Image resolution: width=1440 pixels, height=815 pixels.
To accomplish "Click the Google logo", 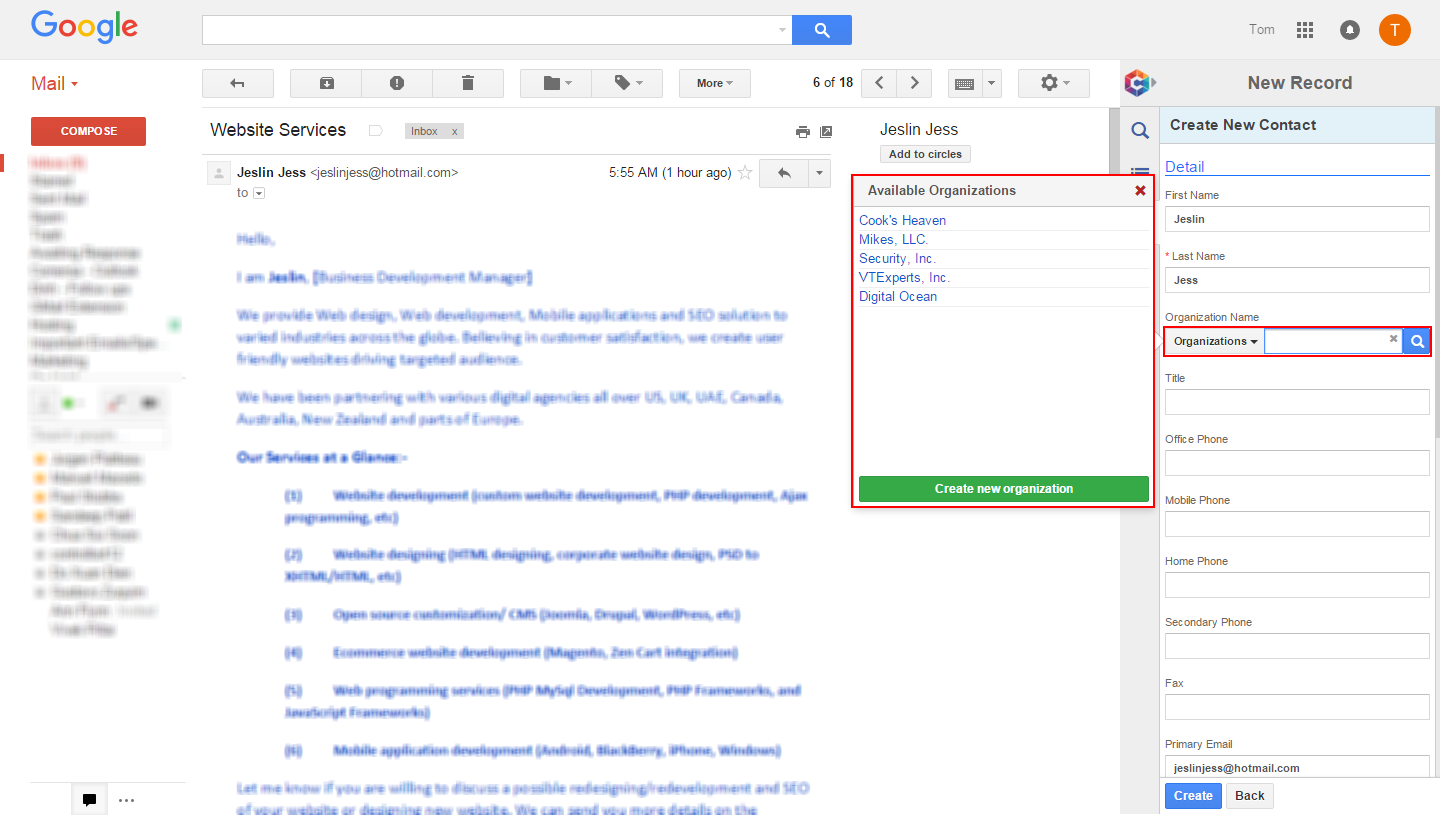I will tap(84, 27).
